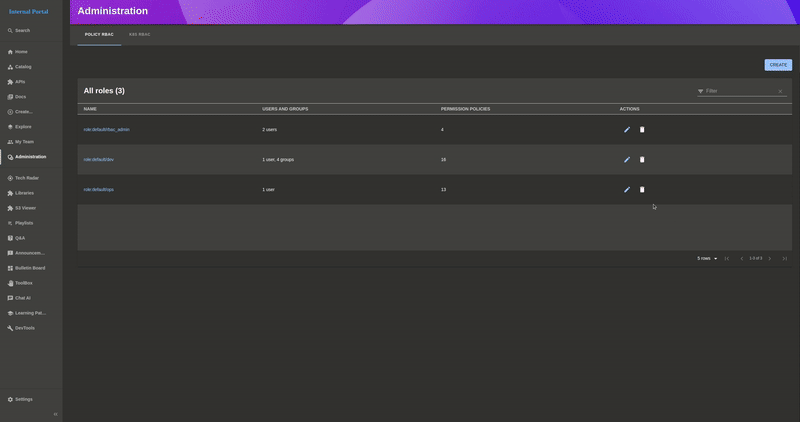
Task: Delete the role:default/rbac_admin role
Action: click(642, 129)
